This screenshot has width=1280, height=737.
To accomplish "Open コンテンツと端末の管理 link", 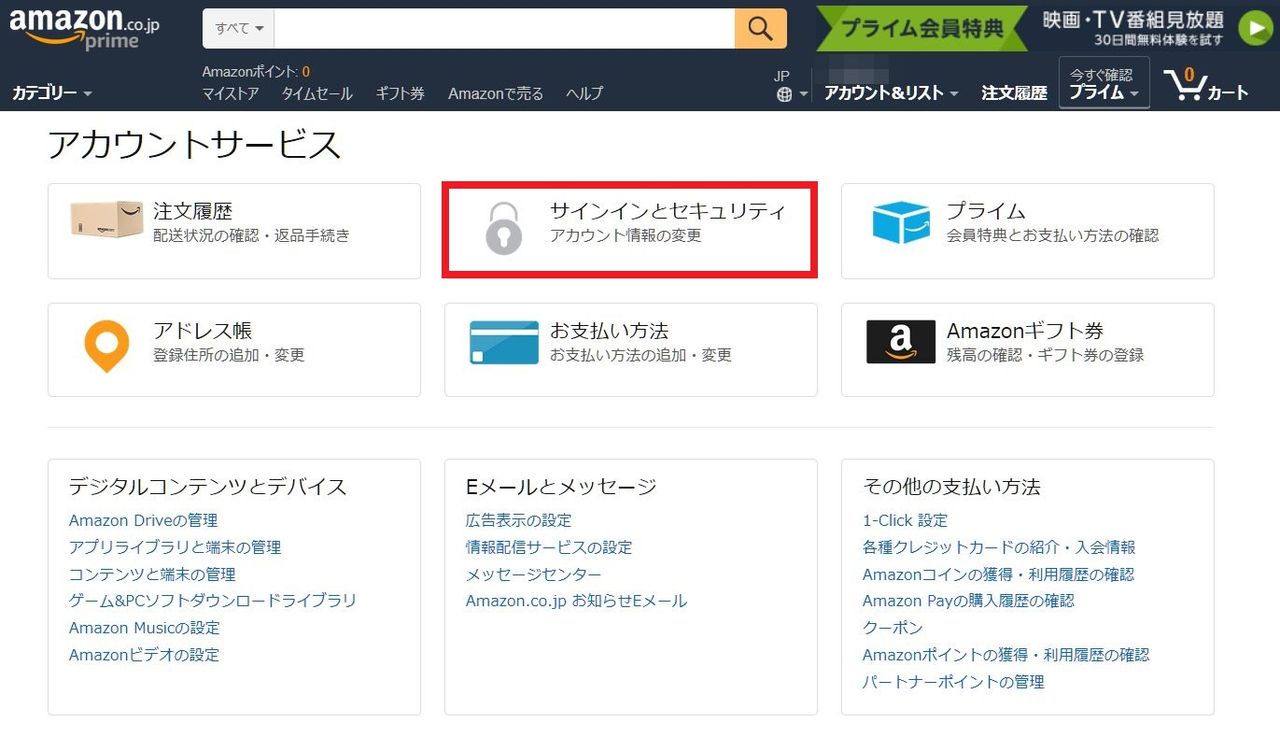I will pos(152,574).
